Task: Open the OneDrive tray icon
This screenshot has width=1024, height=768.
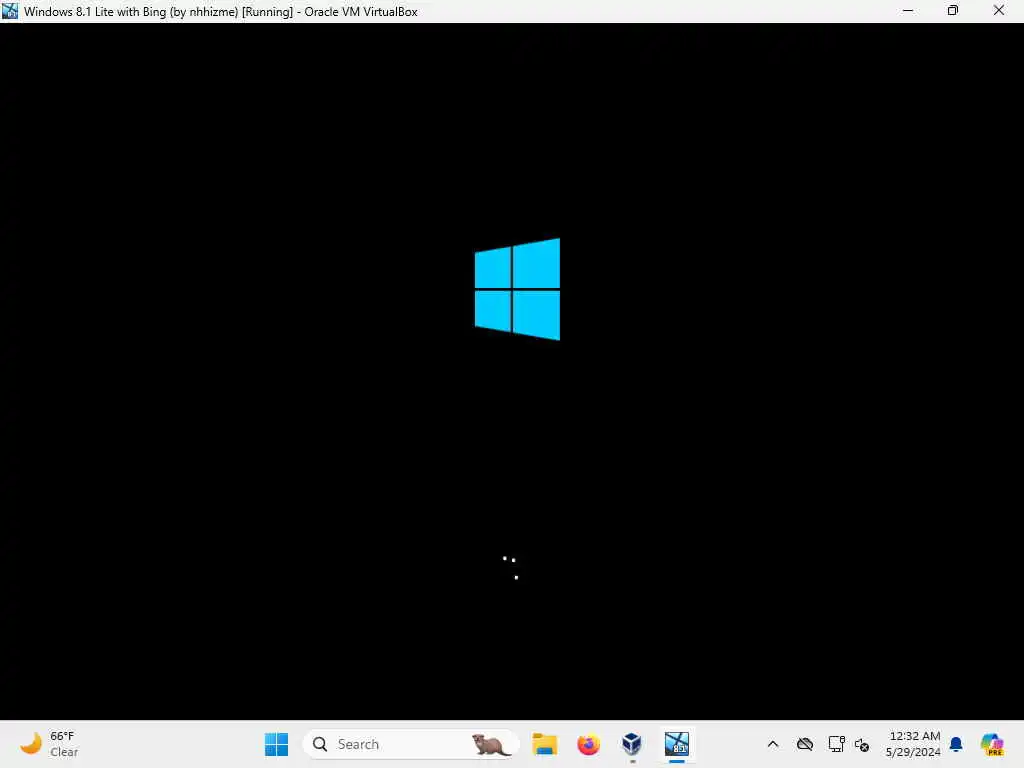Action: tap(805, 744)
